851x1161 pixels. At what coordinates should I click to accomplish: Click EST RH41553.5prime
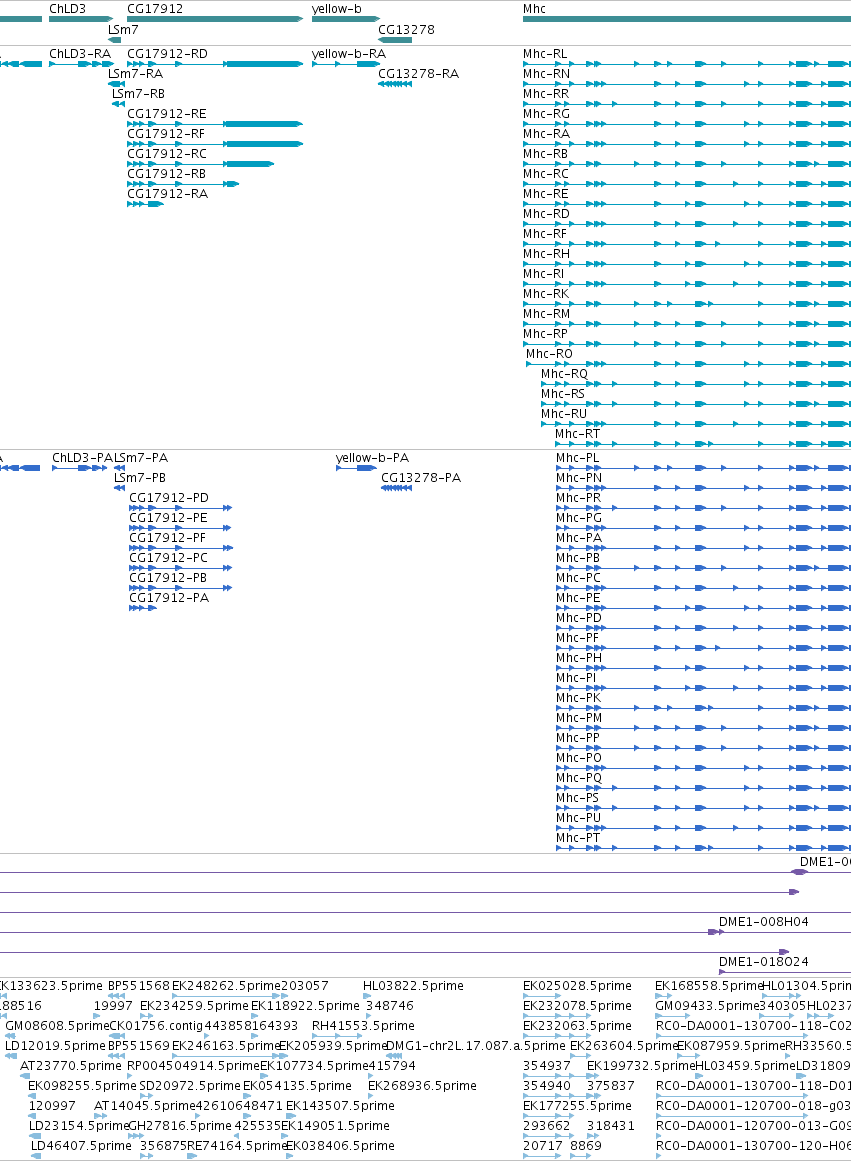tap(363, 1026)
